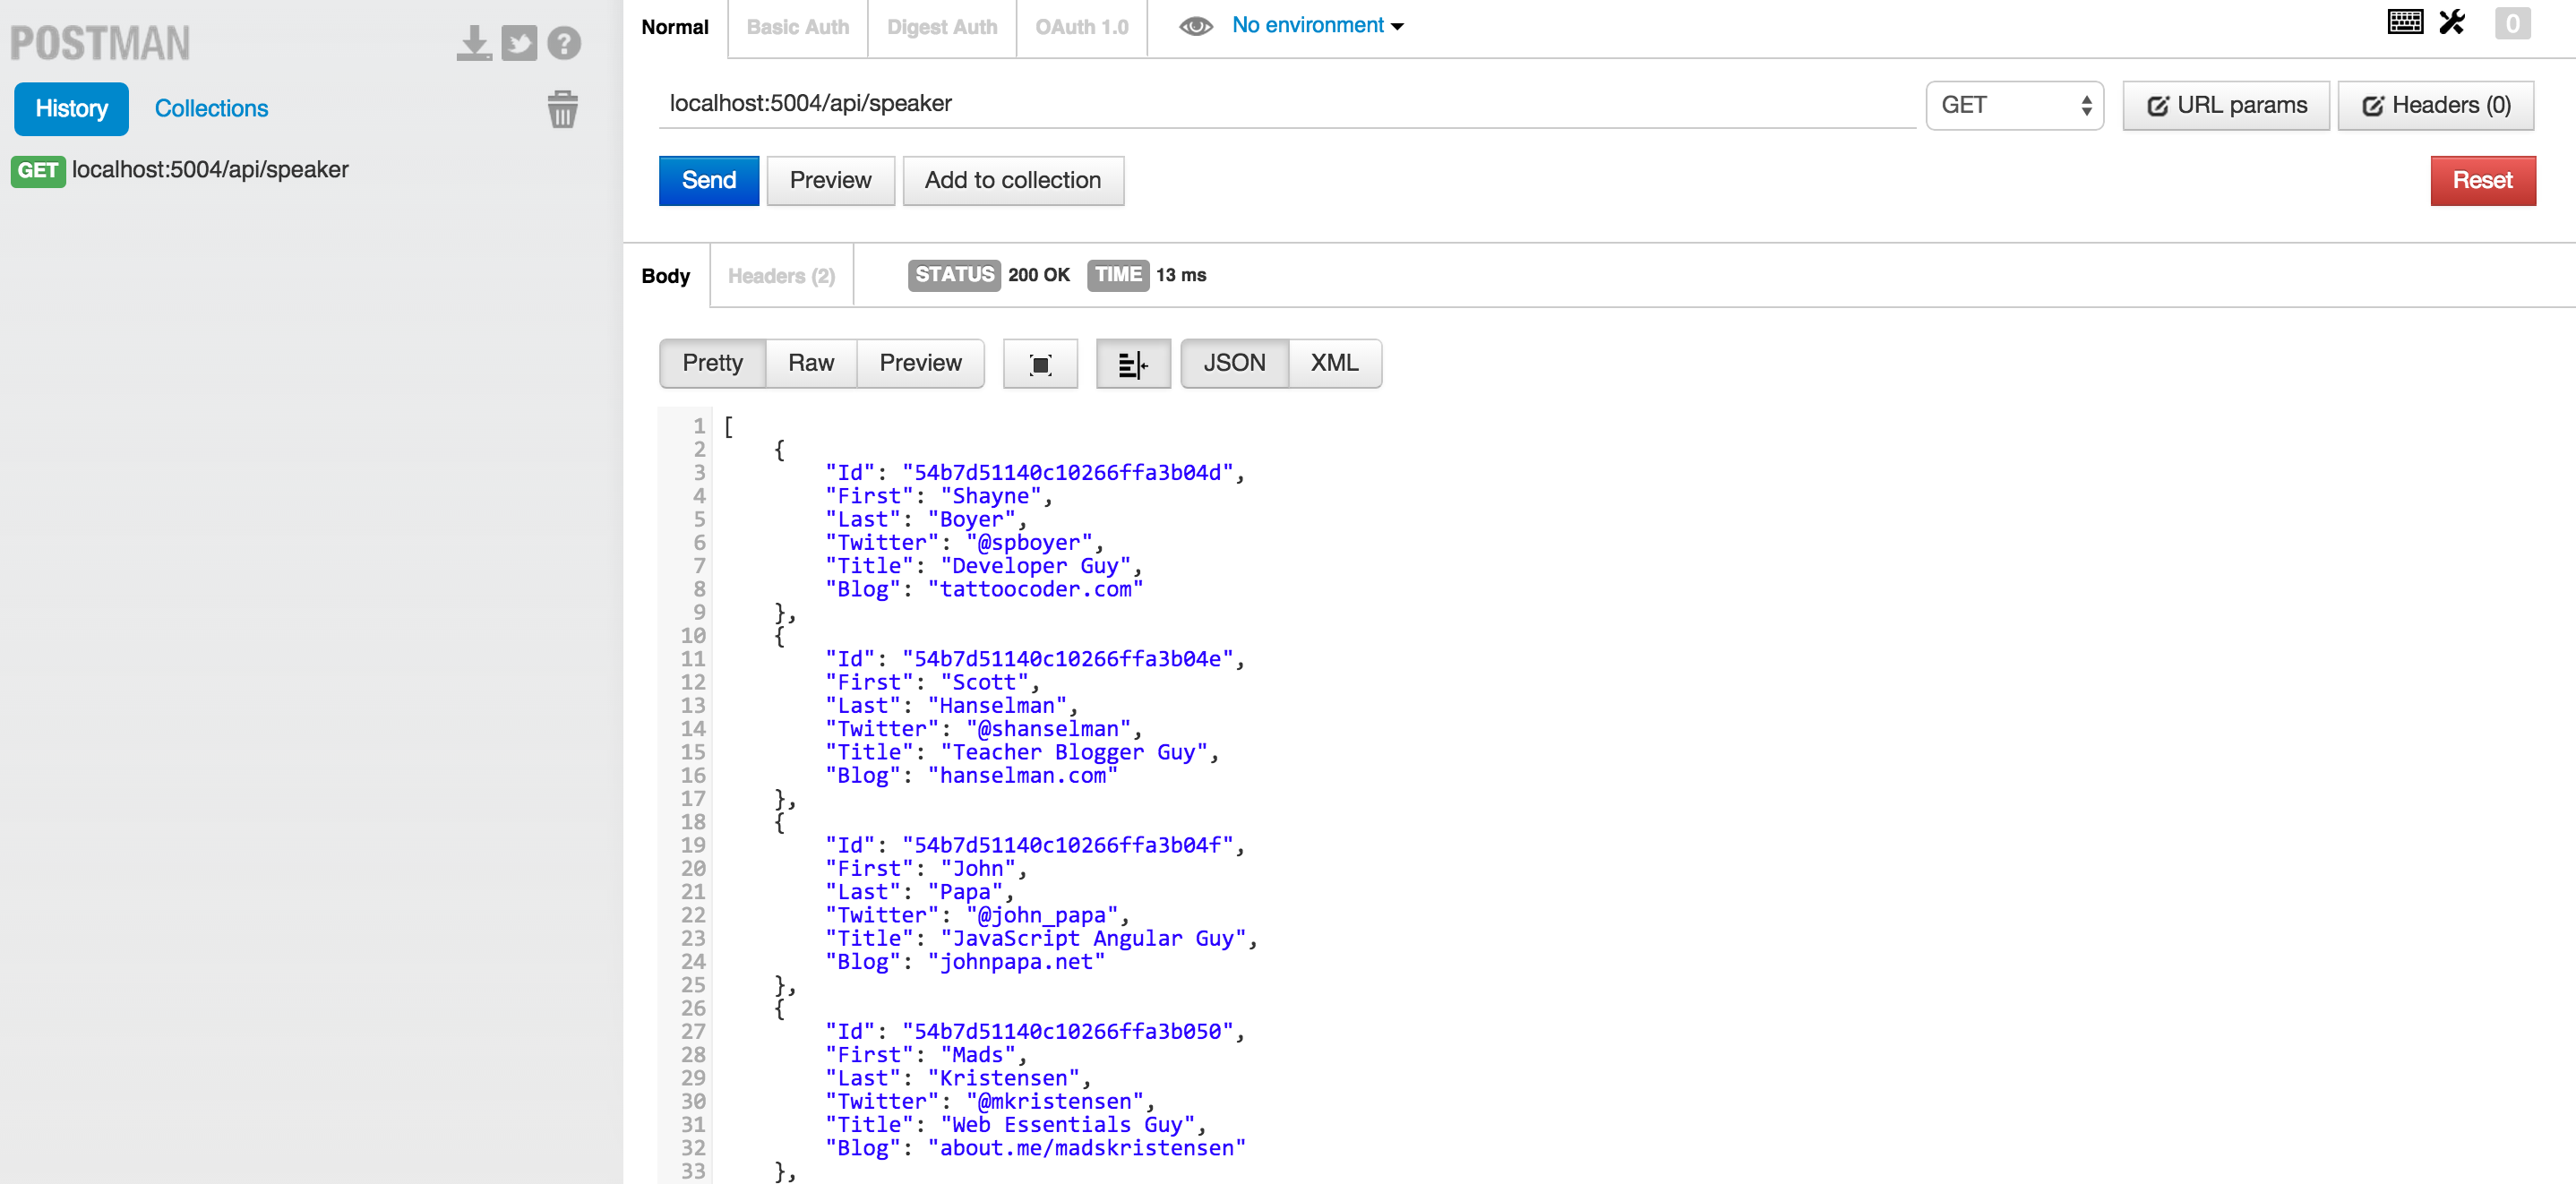Open Headers (0) editor
2576x1184 pixels.
tap(2435, 105)
